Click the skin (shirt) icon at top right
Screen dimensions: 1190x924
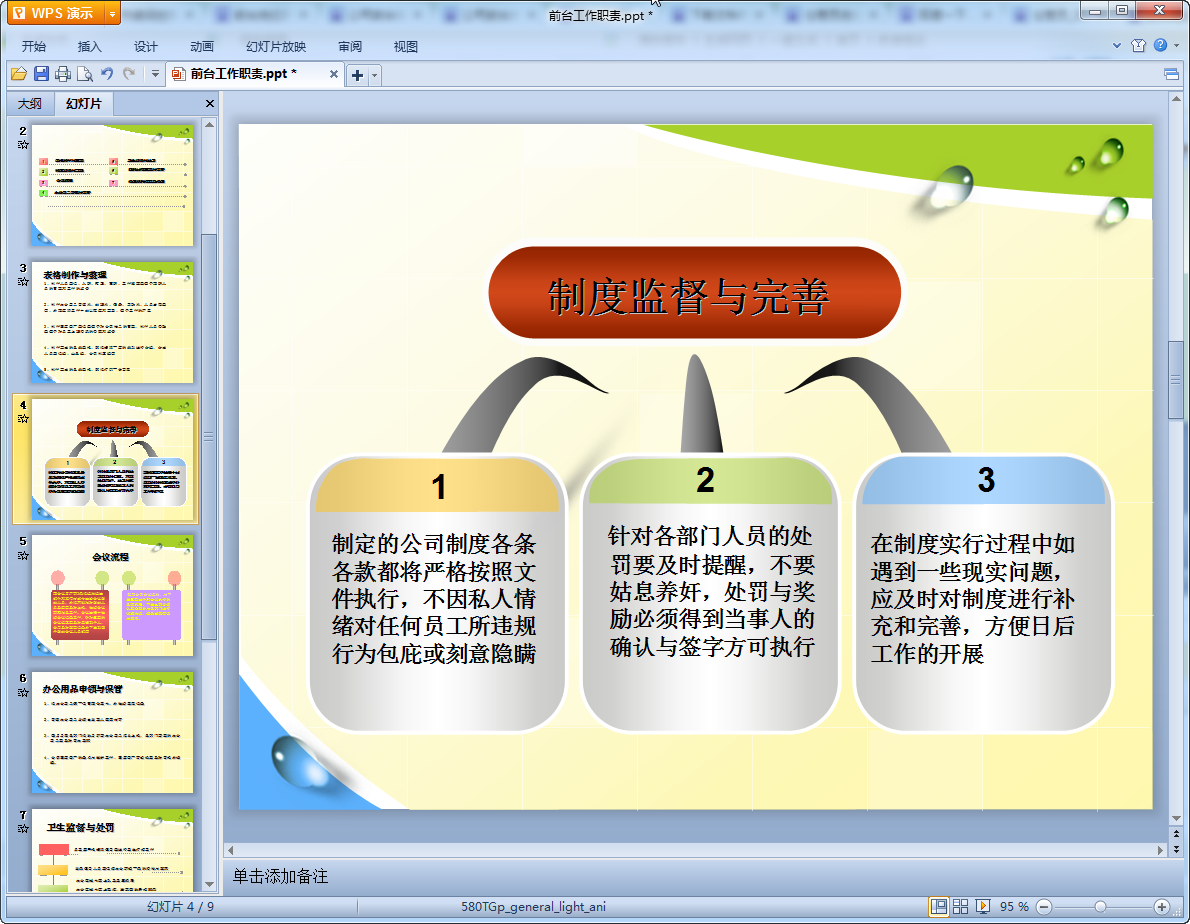pos(1138,45)
